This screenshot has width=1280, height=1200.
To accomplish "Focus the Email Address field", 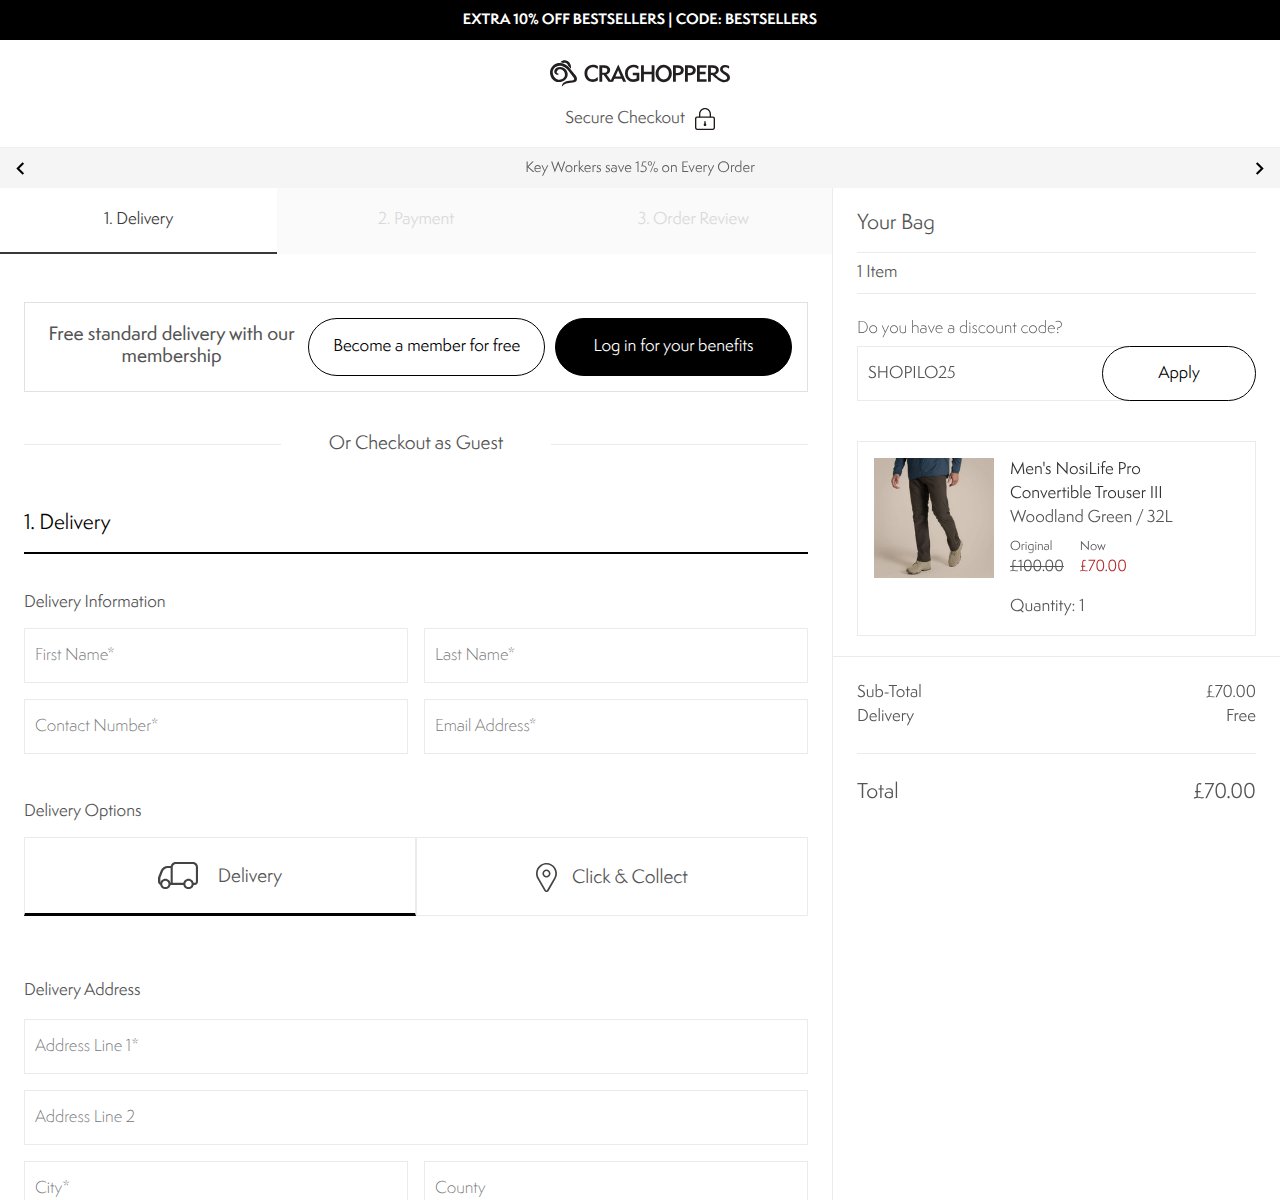I will pos(616,726).
